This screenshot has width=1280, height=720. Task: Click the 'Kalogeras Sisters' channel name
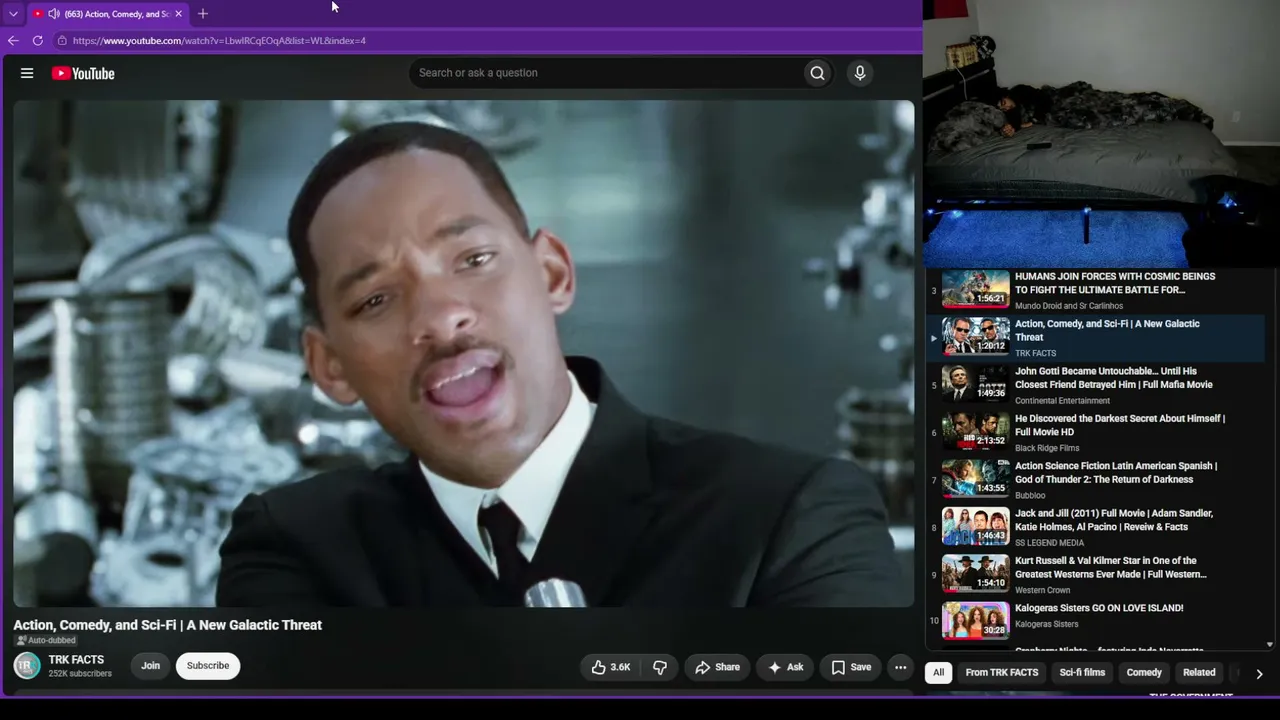pos(1047,624)
